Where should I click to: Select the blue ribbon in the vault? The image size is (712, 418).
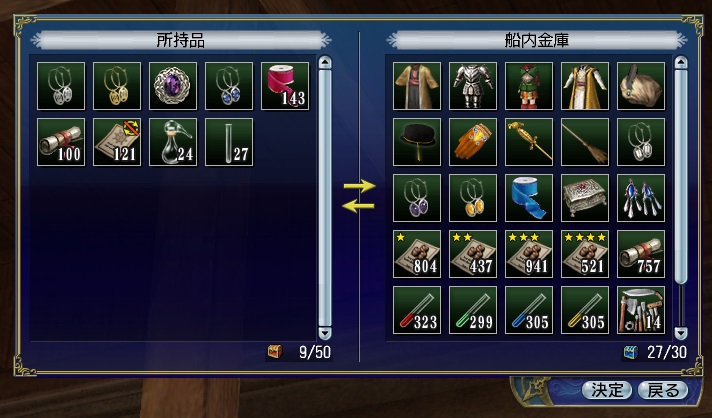tap(529, 198)
